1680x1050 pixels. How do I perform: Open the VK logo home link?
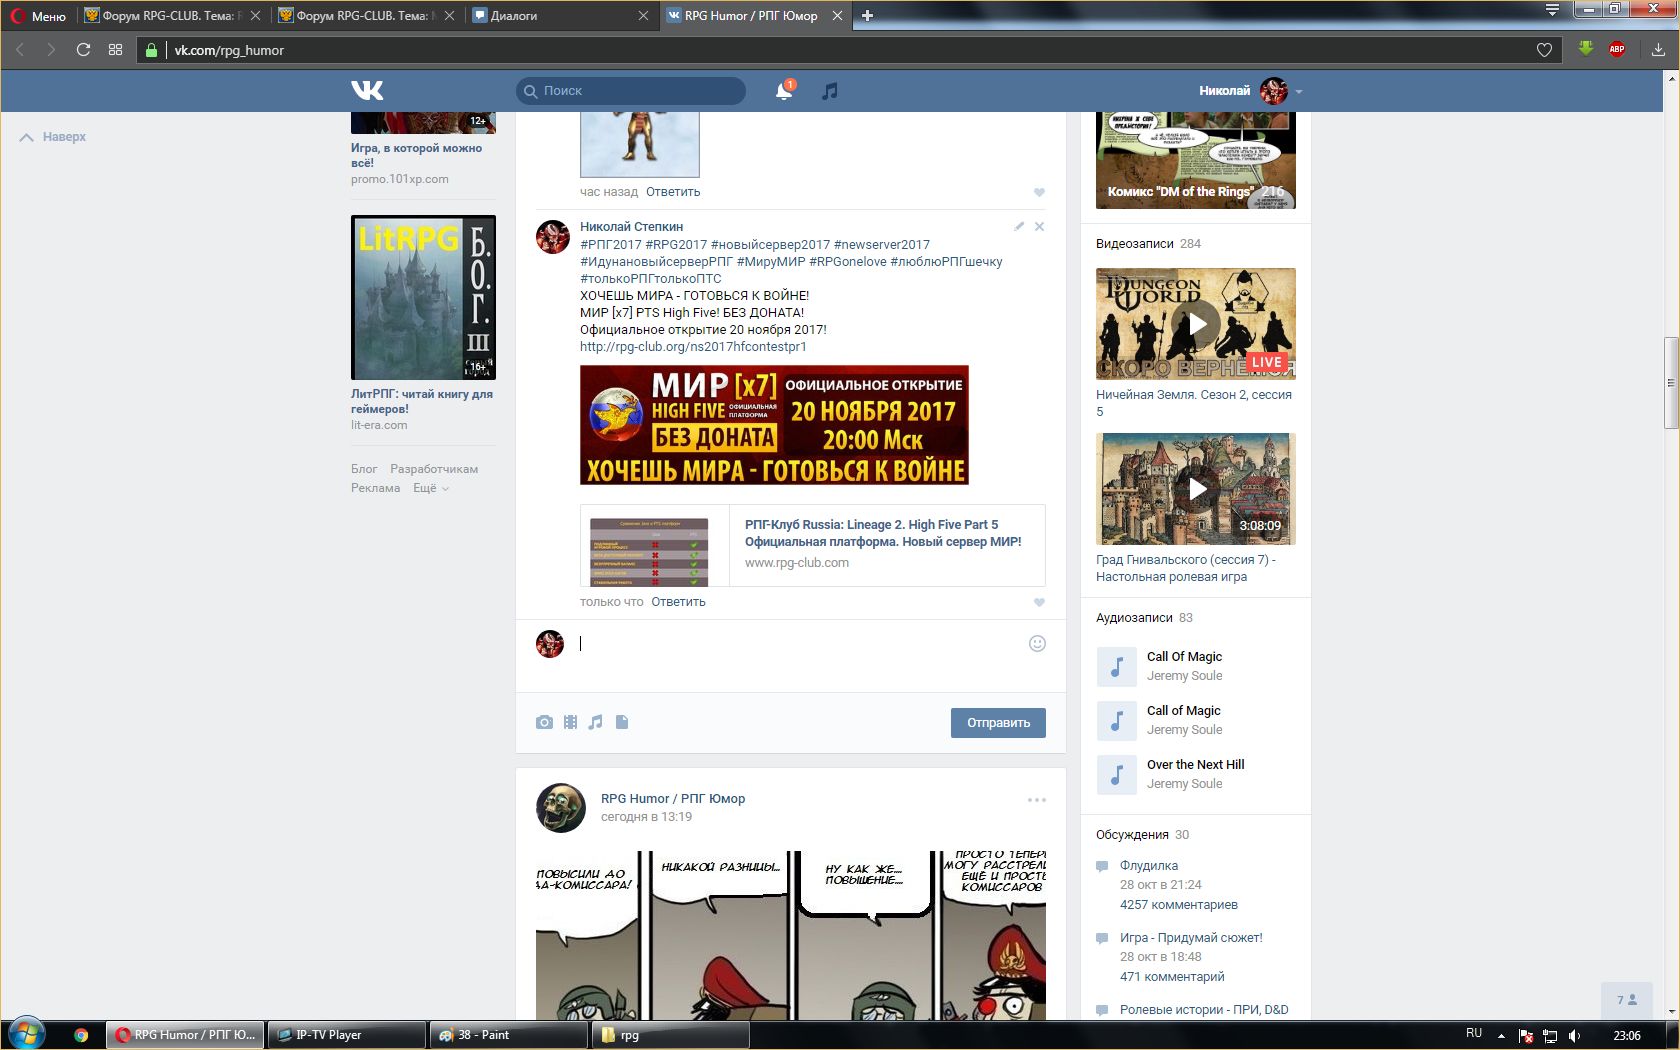(x=367, y=90)
